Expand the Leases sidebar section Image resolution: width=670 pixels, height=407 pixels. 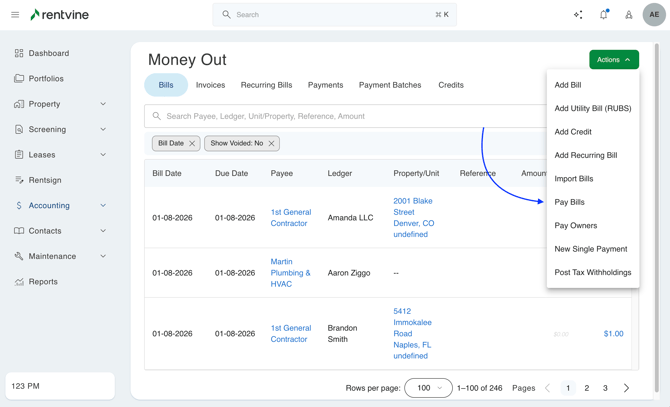click(103, 155)
